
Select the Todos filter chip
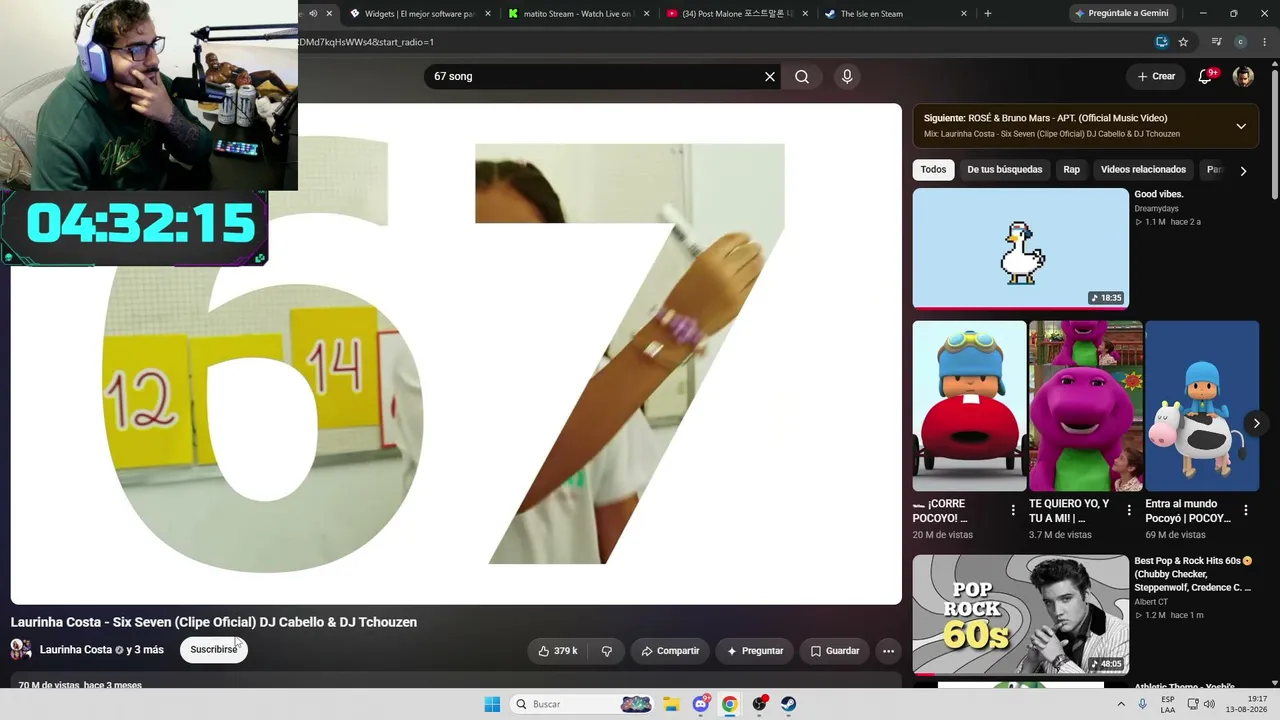(x=933, y=170)
